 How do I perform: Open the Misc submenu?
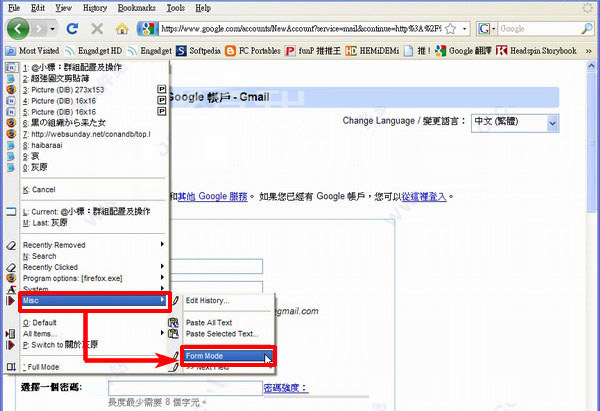[94, 300]
